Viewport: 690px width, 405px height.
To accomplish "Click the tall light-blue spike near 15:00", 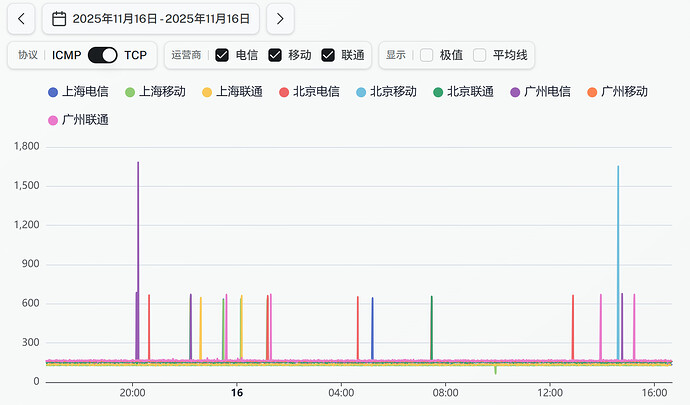I will [618, 262].
